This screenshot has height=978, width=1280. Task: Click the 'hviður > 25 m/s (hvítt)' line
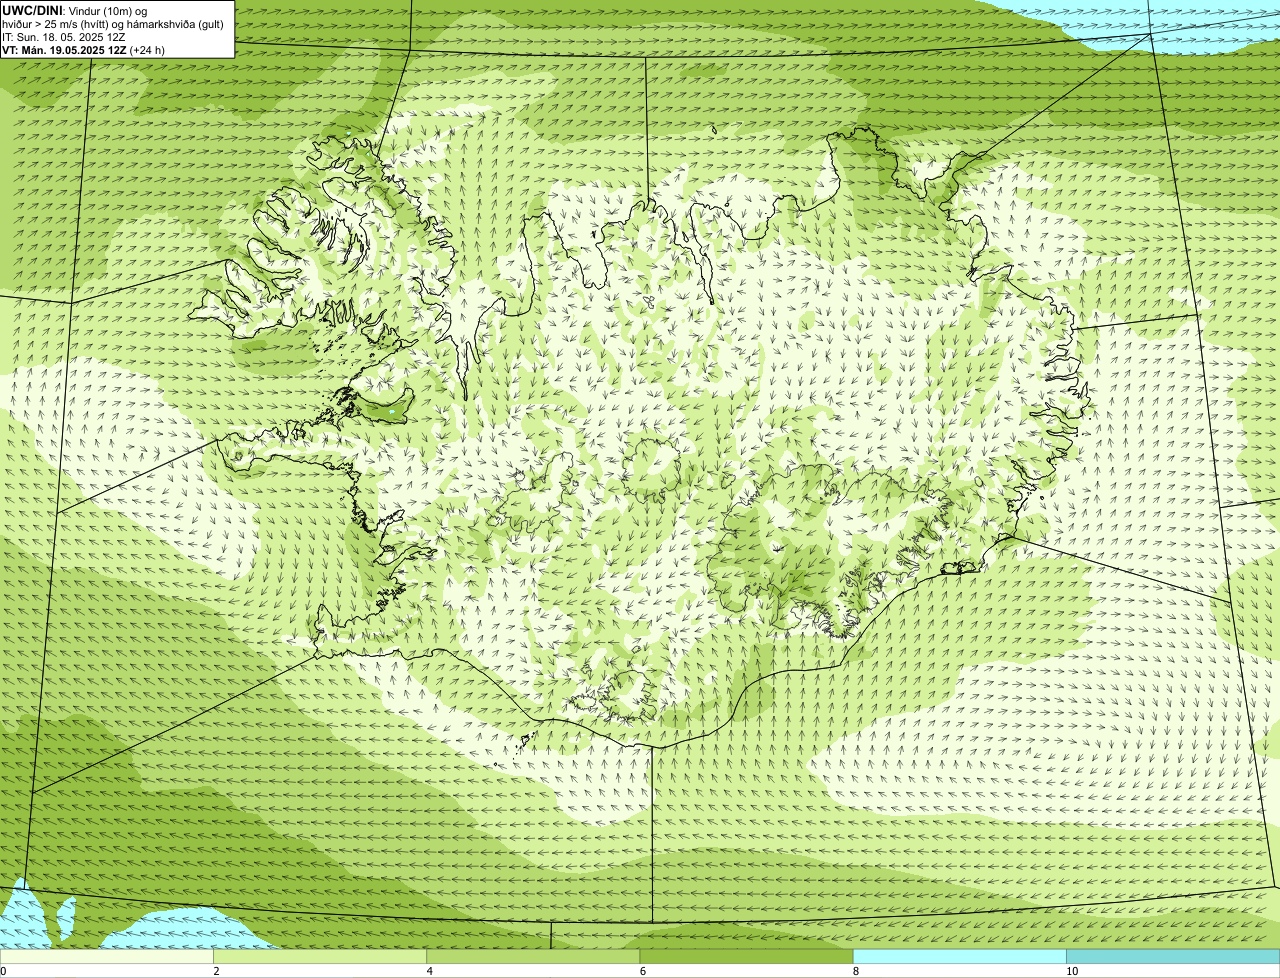112,24
